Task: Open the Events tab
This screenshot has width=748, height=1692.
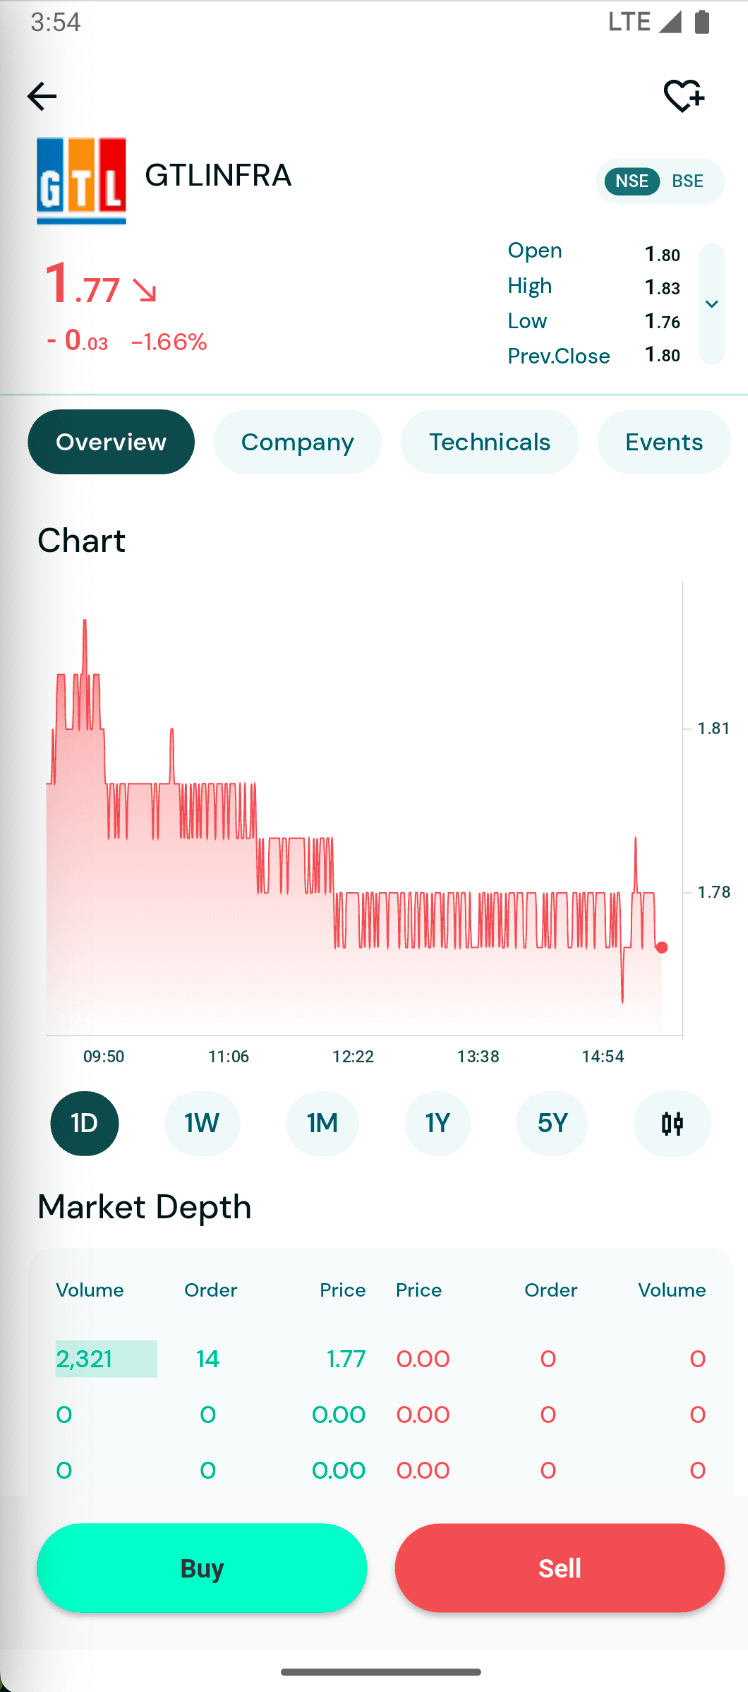Action: pyautogui.click(x=664, y=442)
